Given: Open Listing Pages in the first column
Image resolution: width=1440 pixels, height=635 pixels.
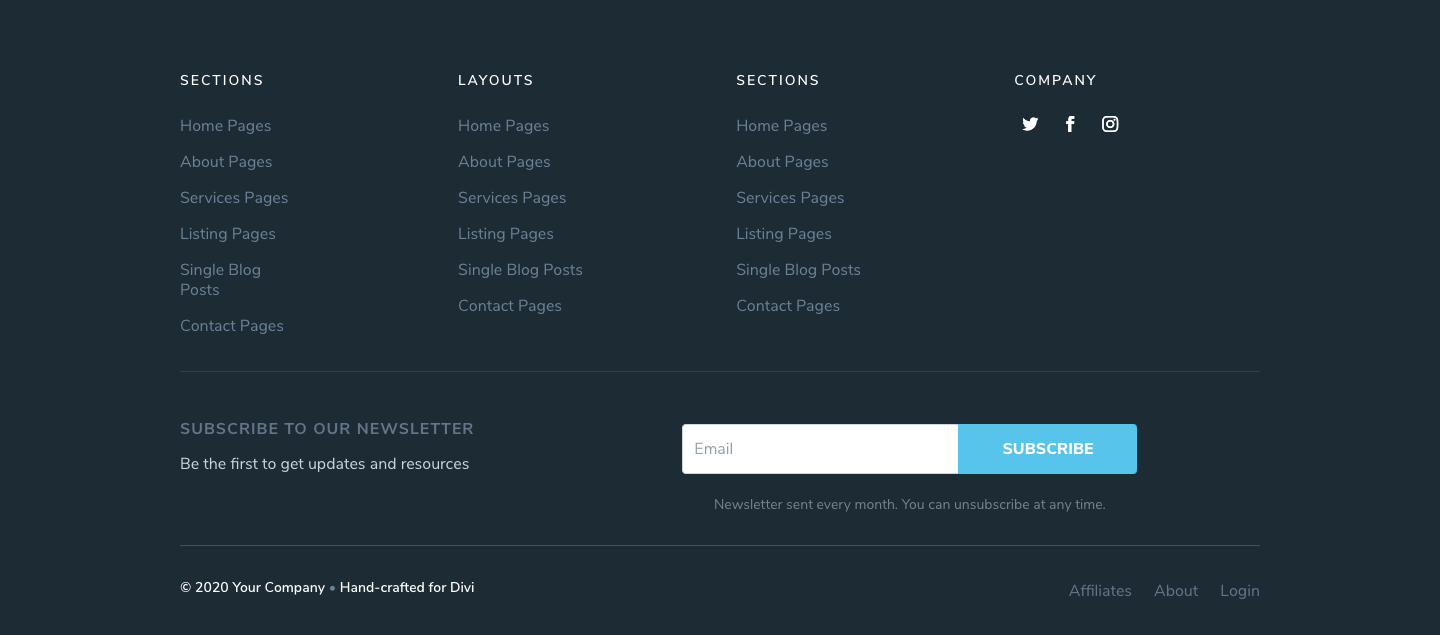Looking at the screenshot, I should pos(228,233).
